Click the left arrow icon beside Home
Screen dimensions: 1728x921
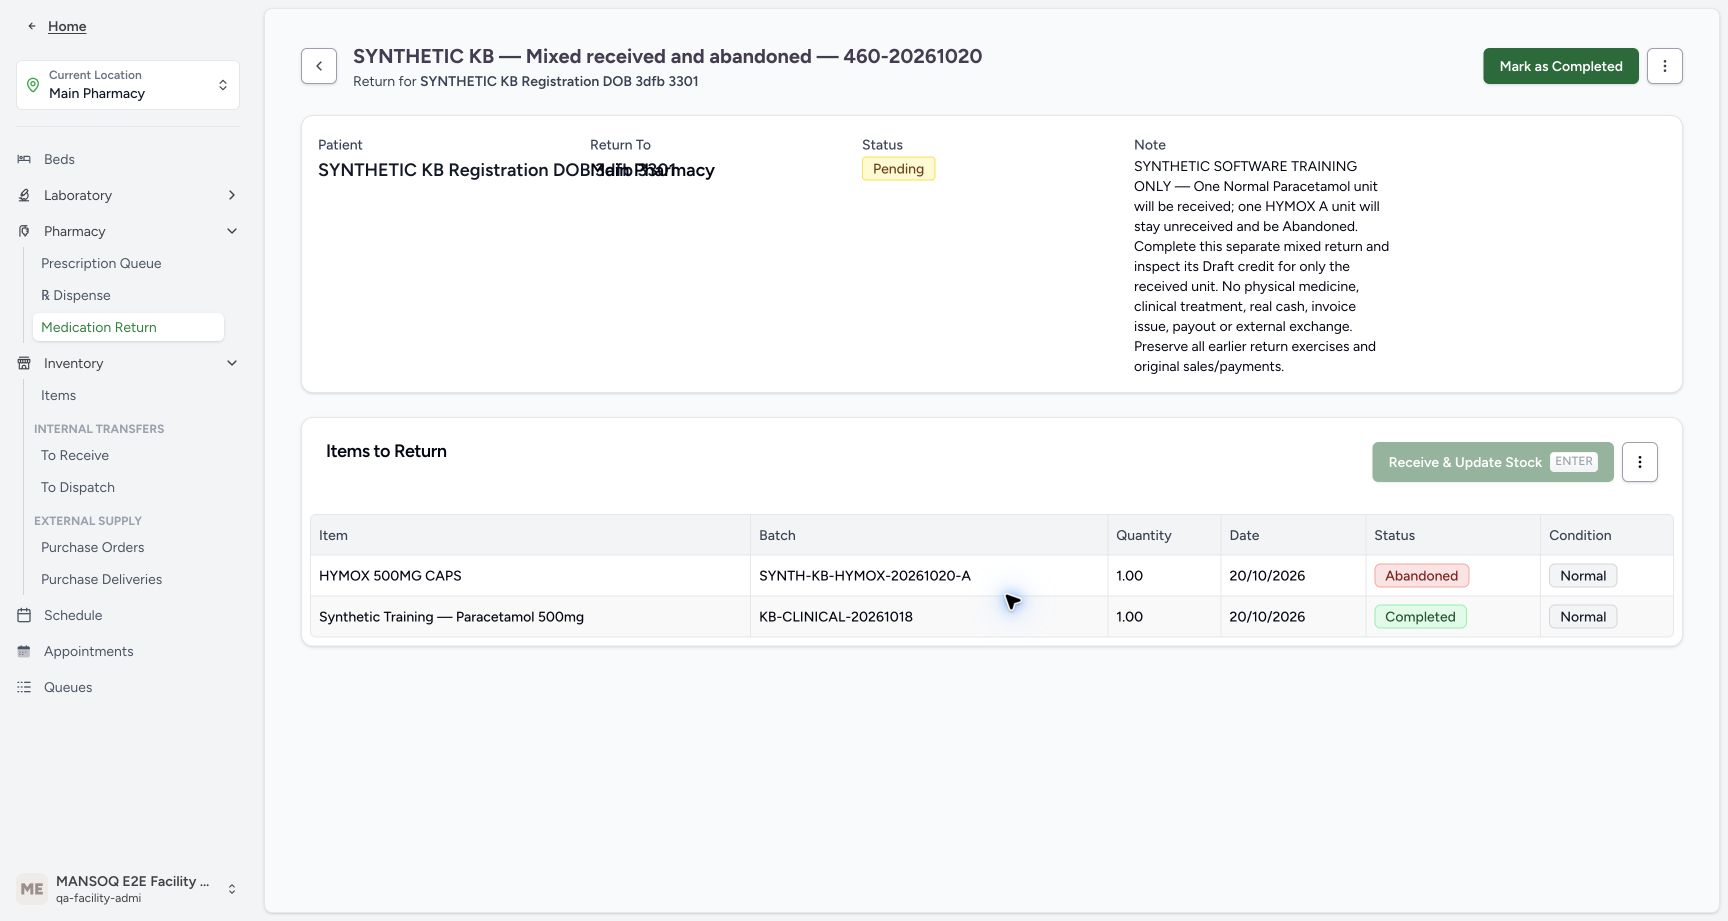point(32,26)
